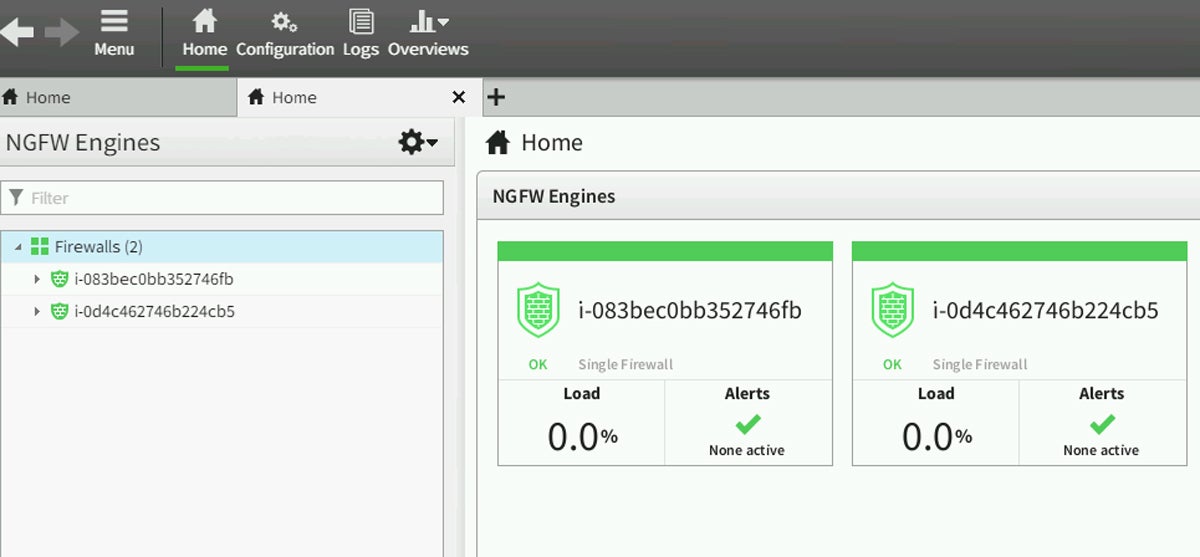1200x557 pixels.
Task: Go back with the left arrow
Action: click(16, 33)
